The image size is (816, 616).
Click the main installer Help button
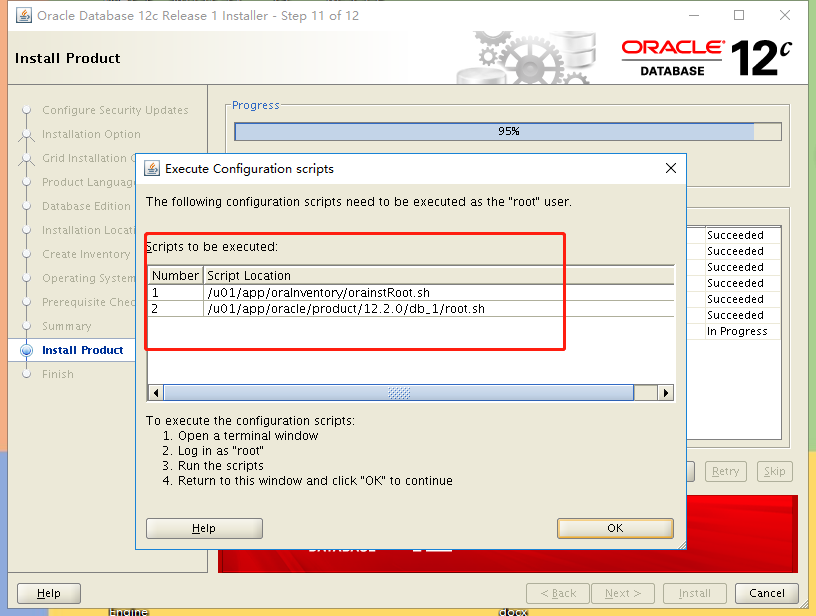coord(49,593)
